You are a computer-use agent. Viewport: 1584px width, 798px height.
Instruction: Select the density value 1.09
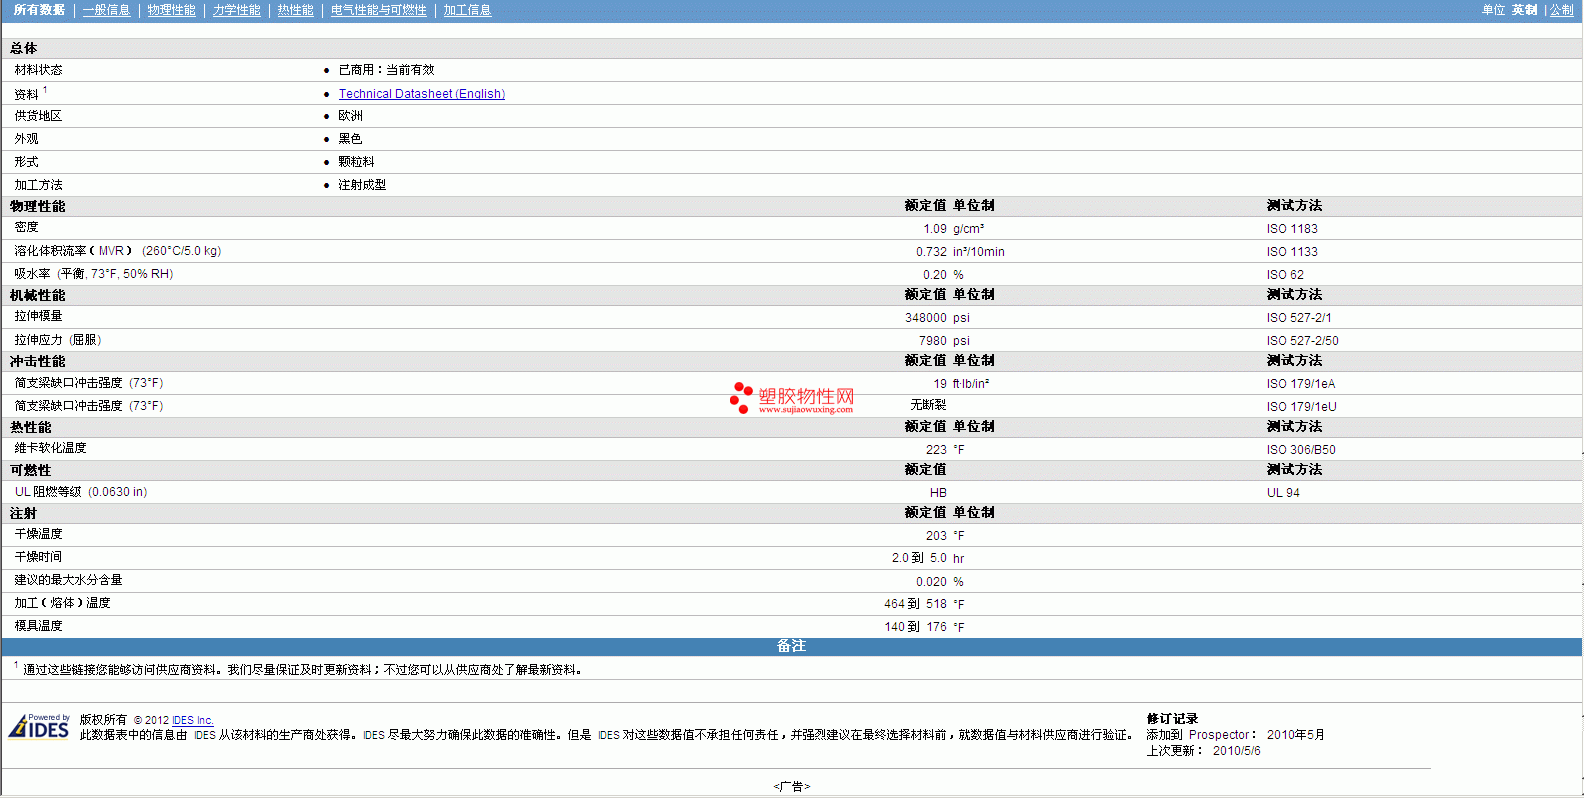[934, 229]
